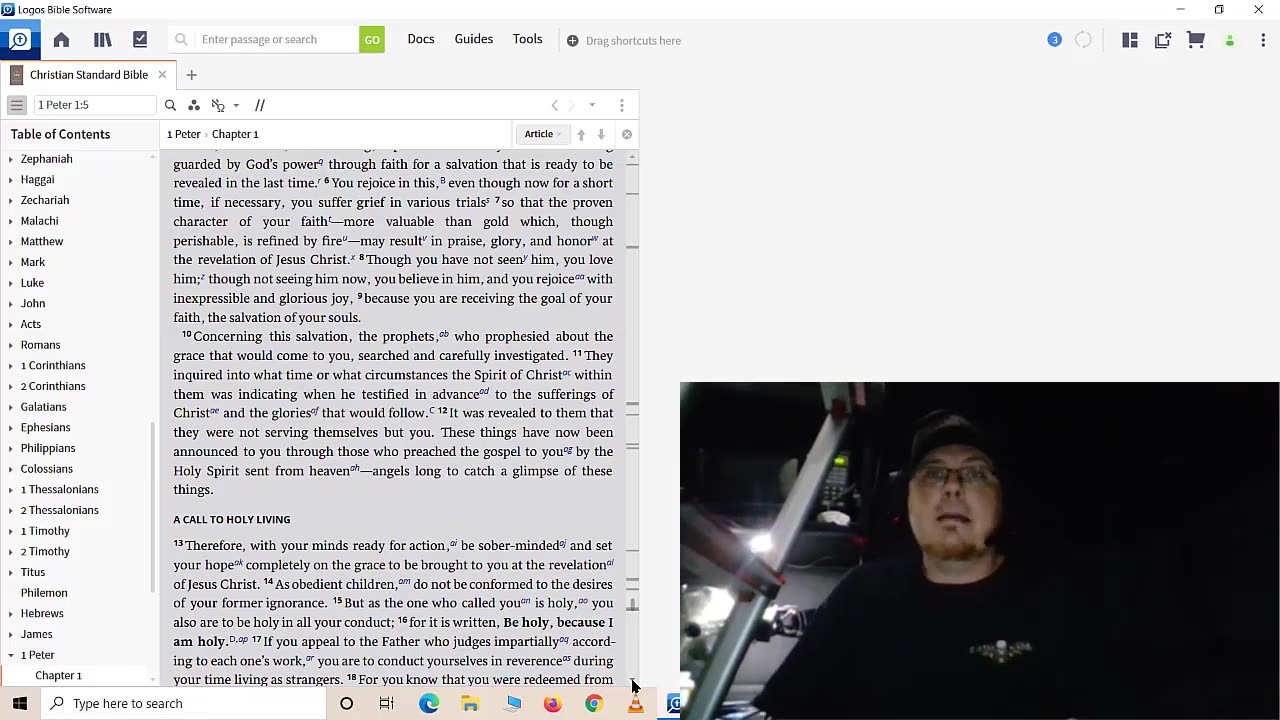Select the Christian Standard Bible tab
This screenshot has width=1280, height=720.
[x=89, y=75]
